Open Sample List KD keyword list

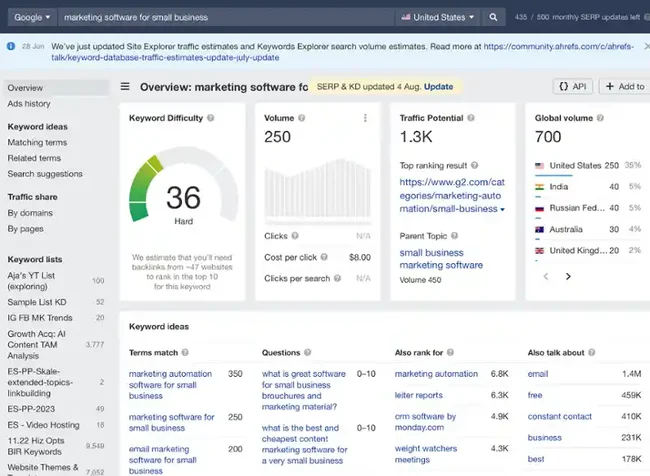(40, 301)
